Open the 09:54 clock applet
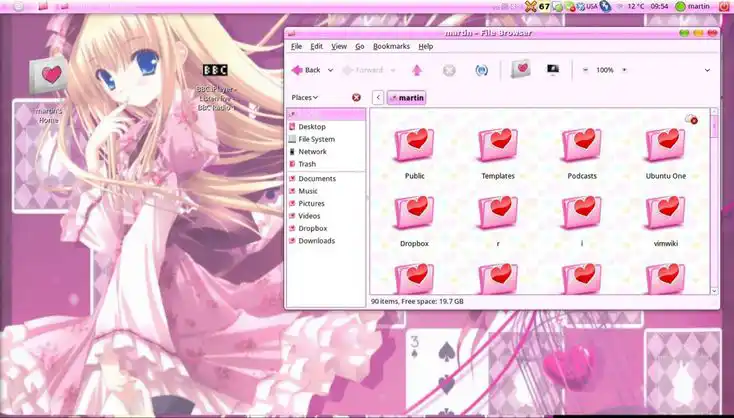The height and width of the screenshot is (418, 734). click(x=659, y=7)
